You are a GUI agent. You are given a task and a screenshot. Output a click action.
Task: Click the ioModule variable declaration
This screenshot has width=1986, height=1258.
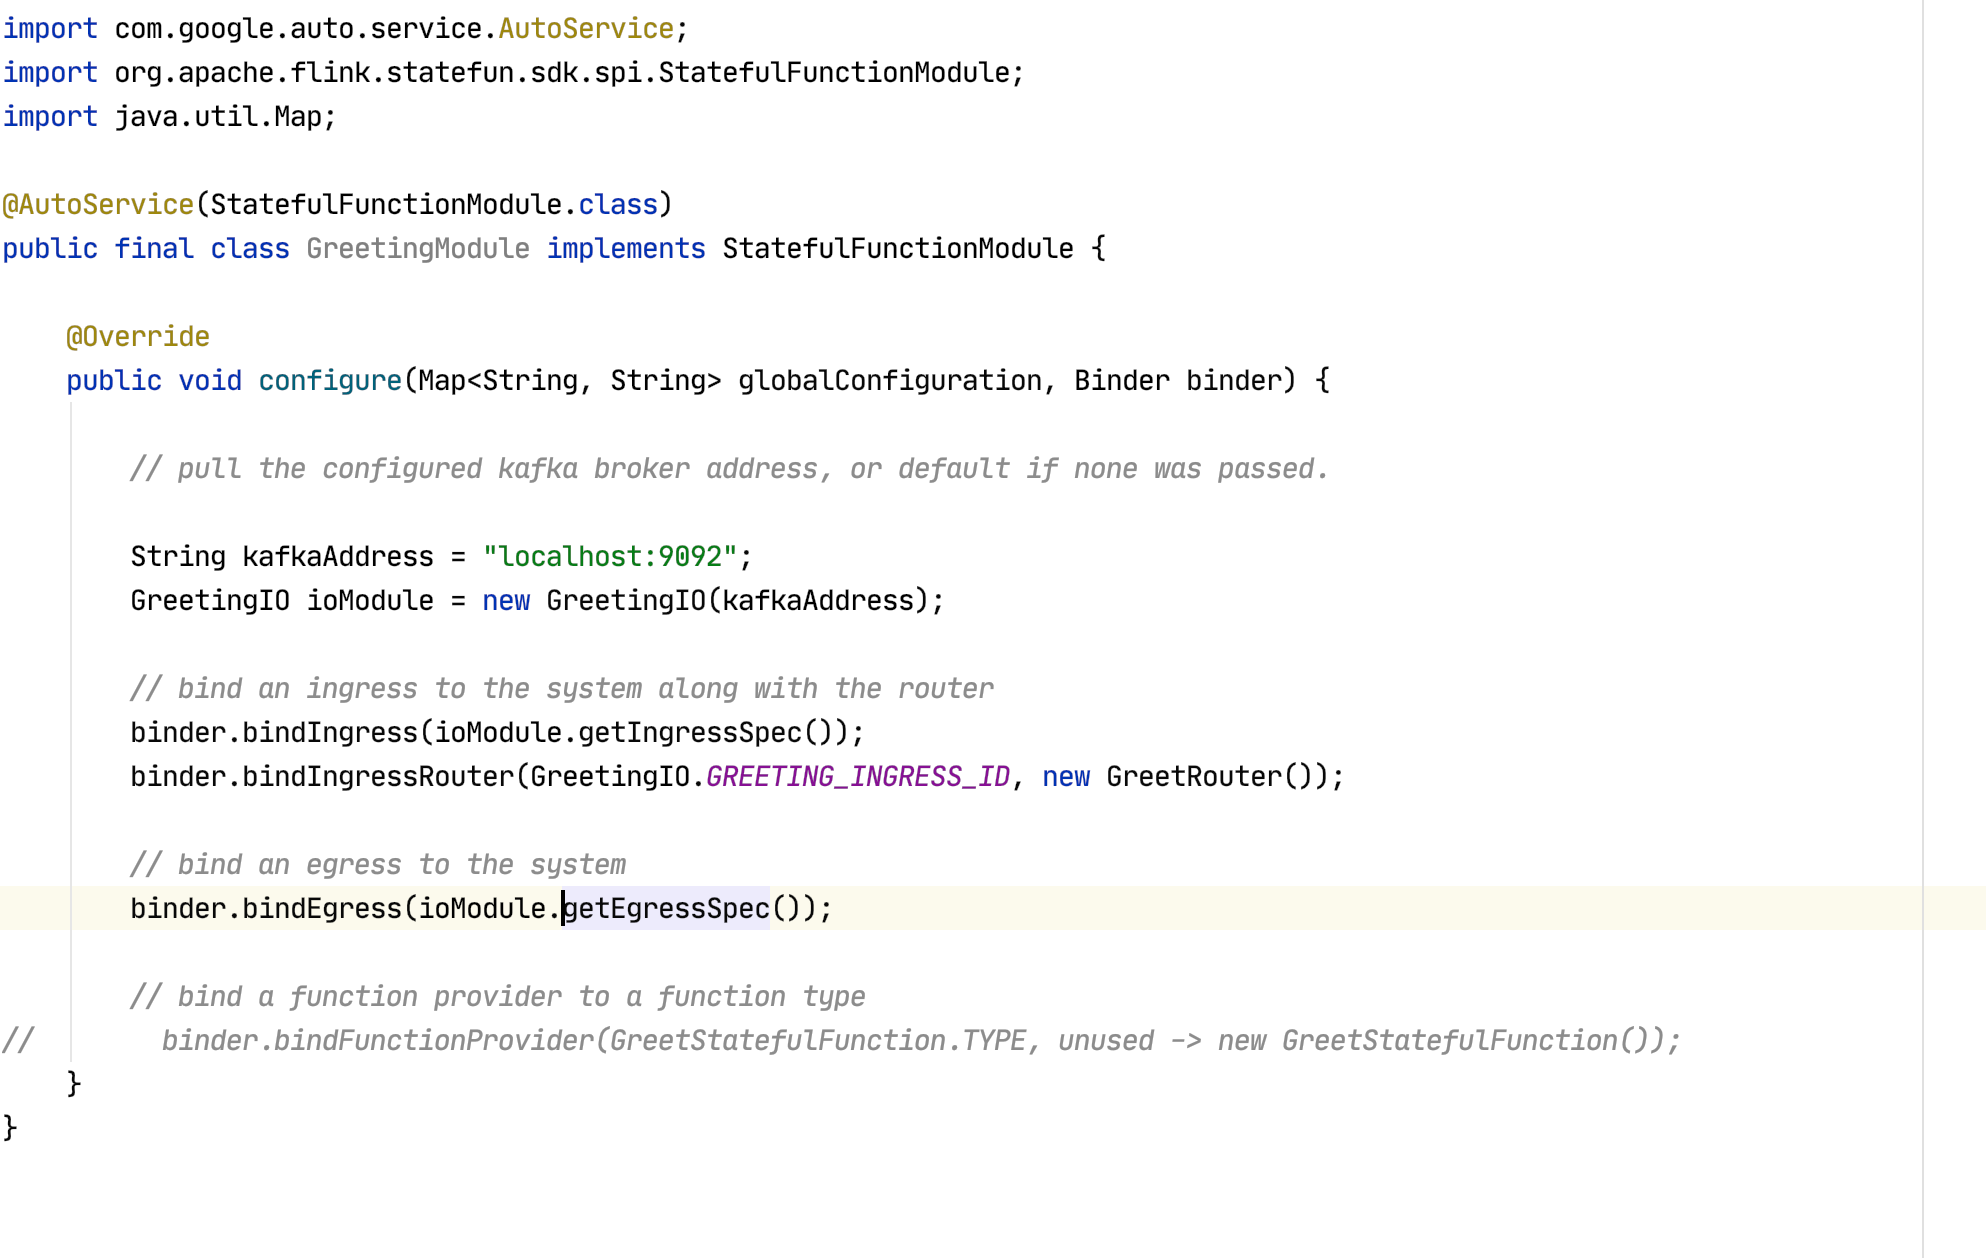click(x=370, y=601)
